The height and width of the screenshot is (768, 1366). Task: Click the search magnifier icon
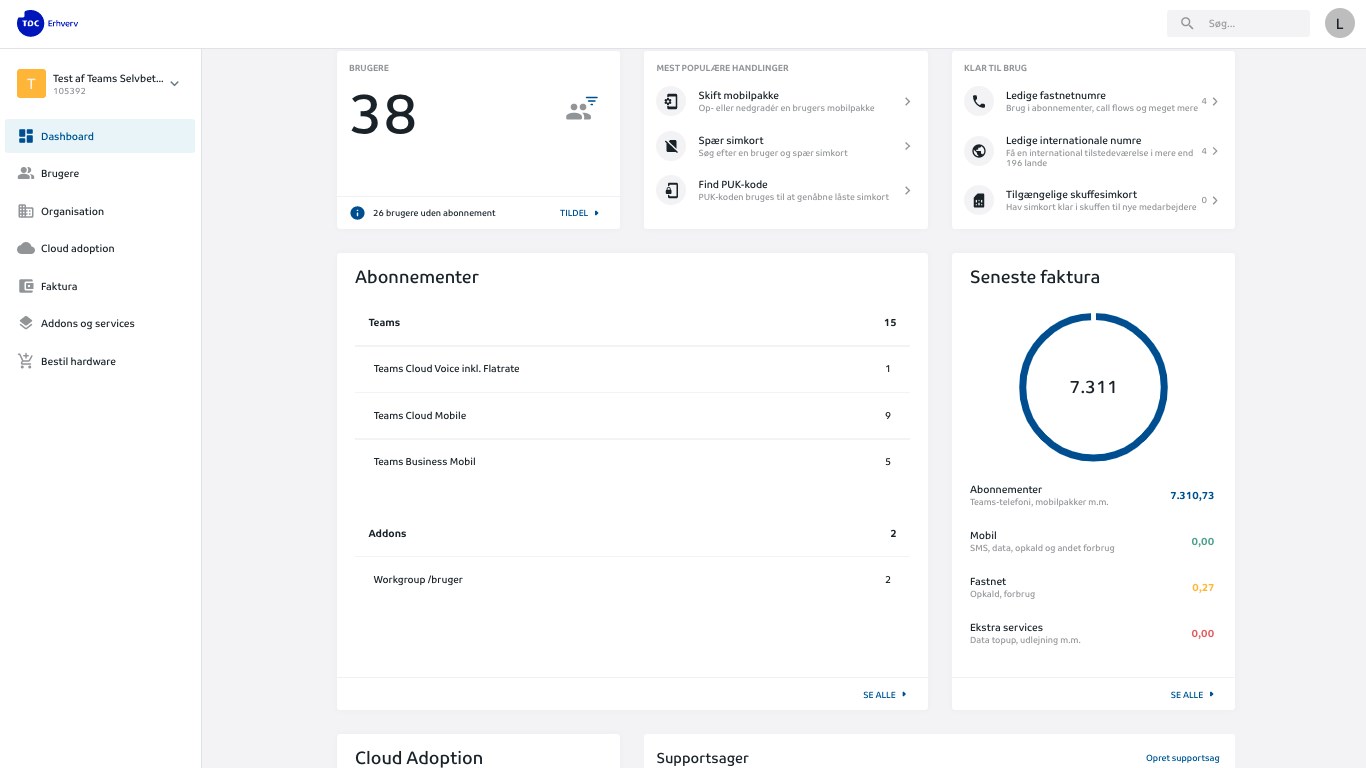coord(1187,23)
